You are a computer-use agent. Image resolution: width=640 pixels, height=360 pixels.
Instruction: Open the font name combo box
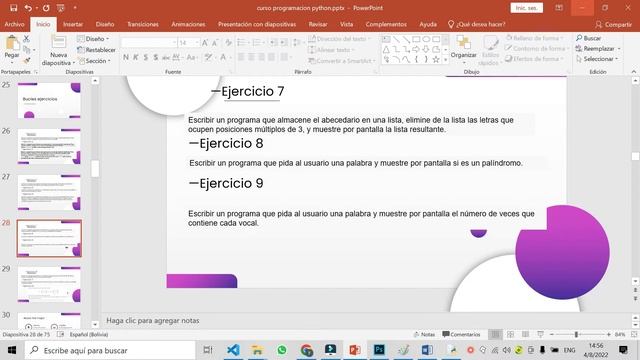click(x=149, y=42)
